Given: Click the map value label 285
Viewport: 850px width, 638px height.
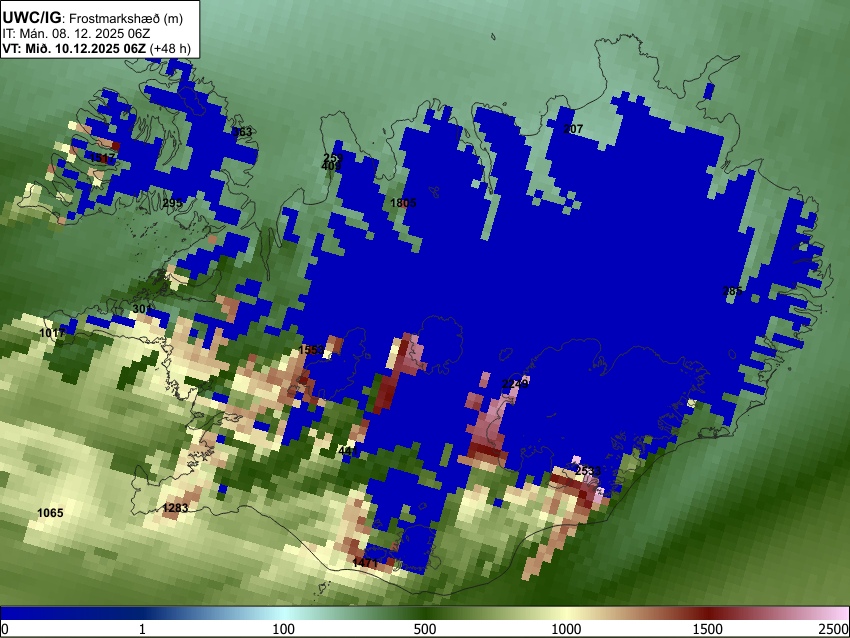Looking at the screenshot, I should coord(732,291).
